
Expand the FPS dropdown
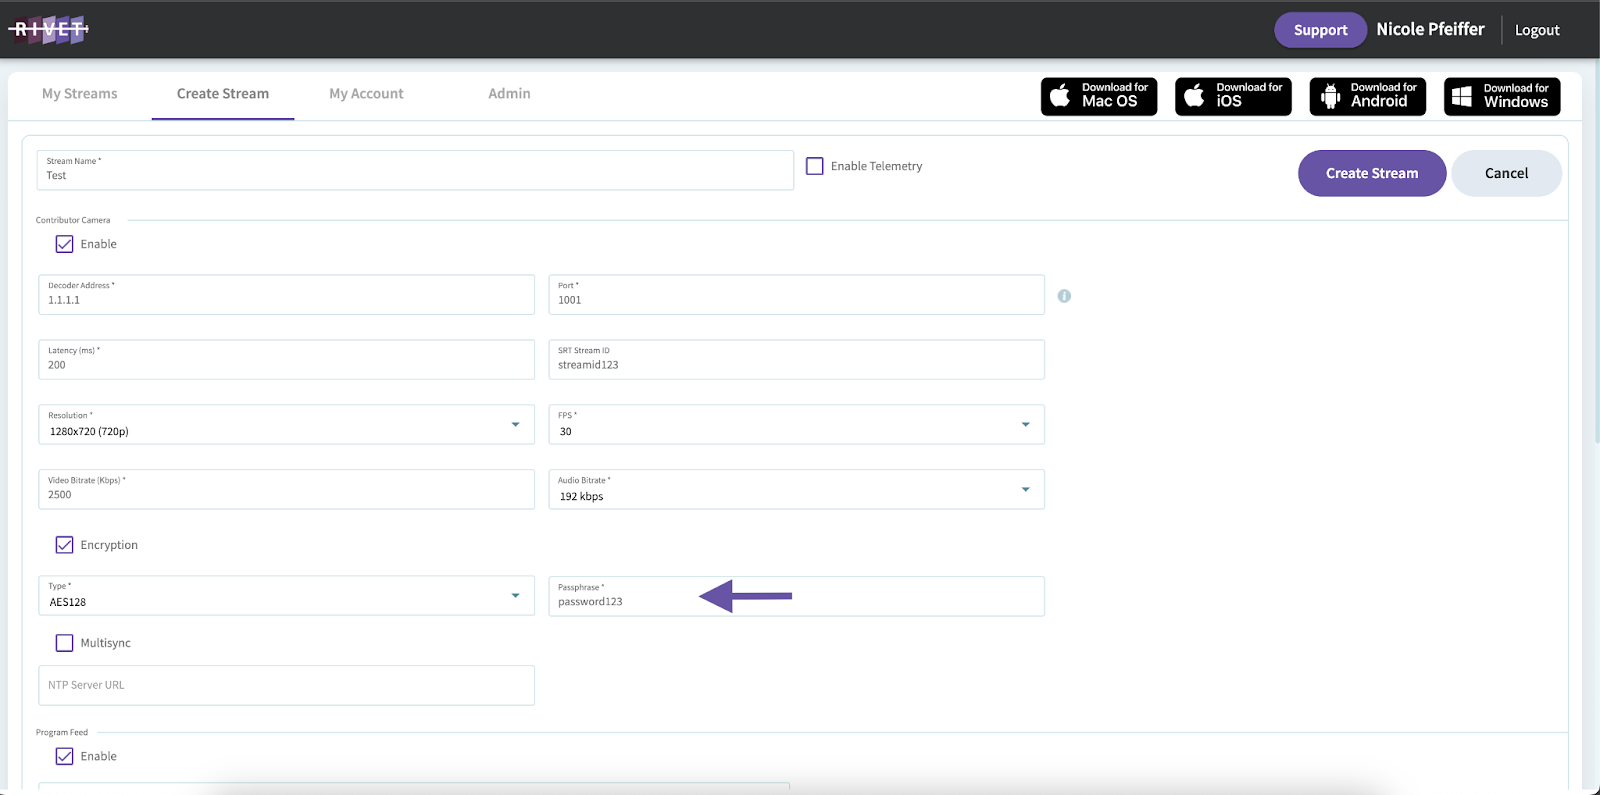click(x=796, y=425)
